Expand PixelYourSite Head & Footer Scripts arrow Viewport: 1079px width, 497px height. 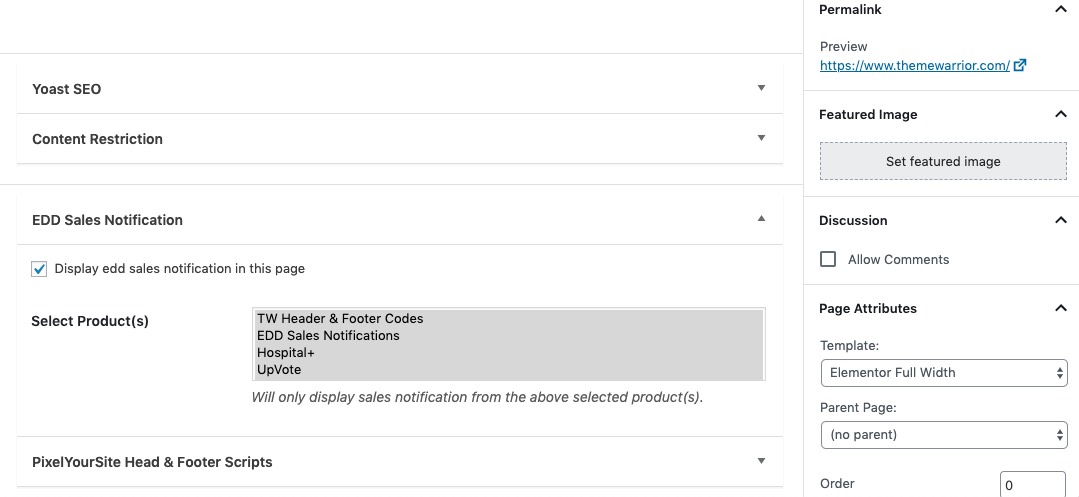pos(761,461)
